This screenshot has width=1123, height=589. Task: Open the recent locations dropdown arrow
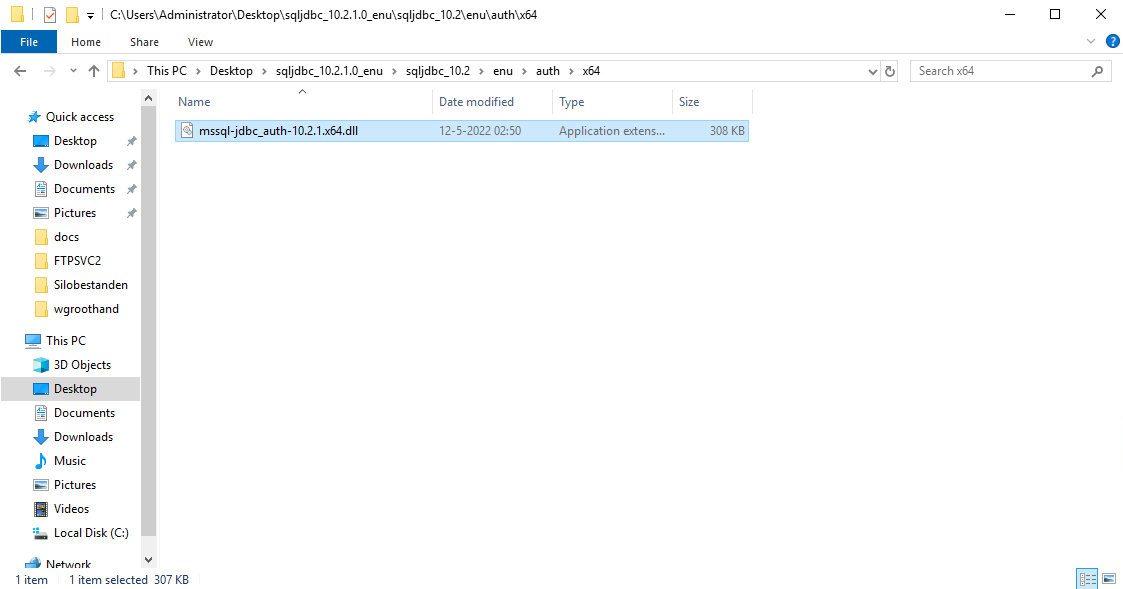click(x=73, y=71)
